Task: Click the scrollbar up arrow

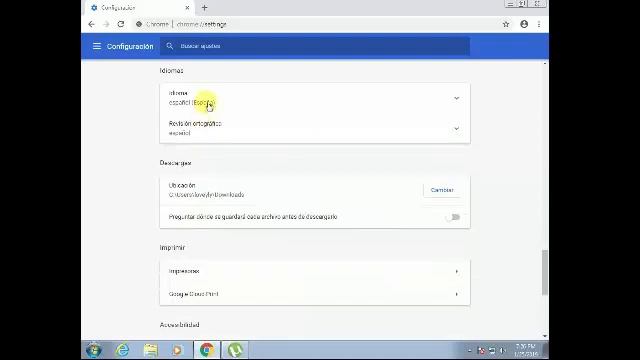Action: tap(545, 63)
